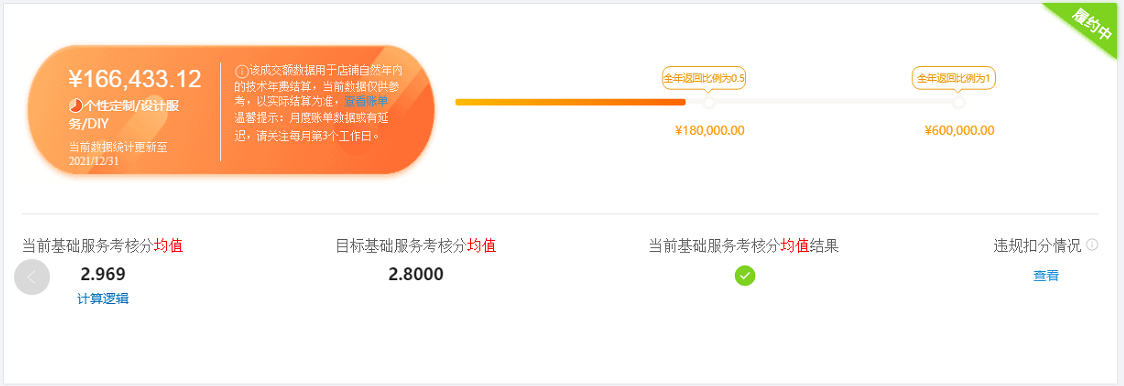Click the 全年返回比例为1 bubble
The width and height of the screenshot is (1124, 386).
[x=955, y=79]
